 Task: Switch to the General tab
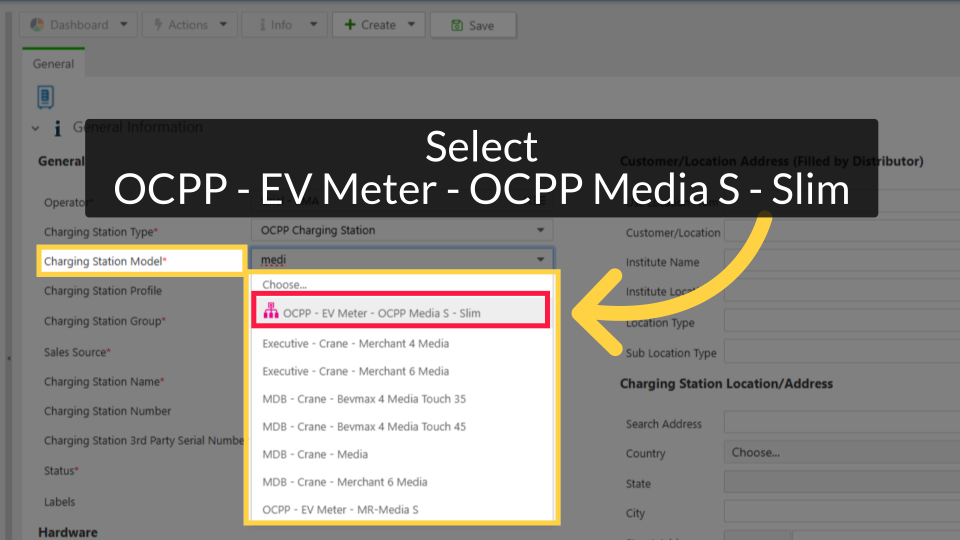(x=53, y=64)
